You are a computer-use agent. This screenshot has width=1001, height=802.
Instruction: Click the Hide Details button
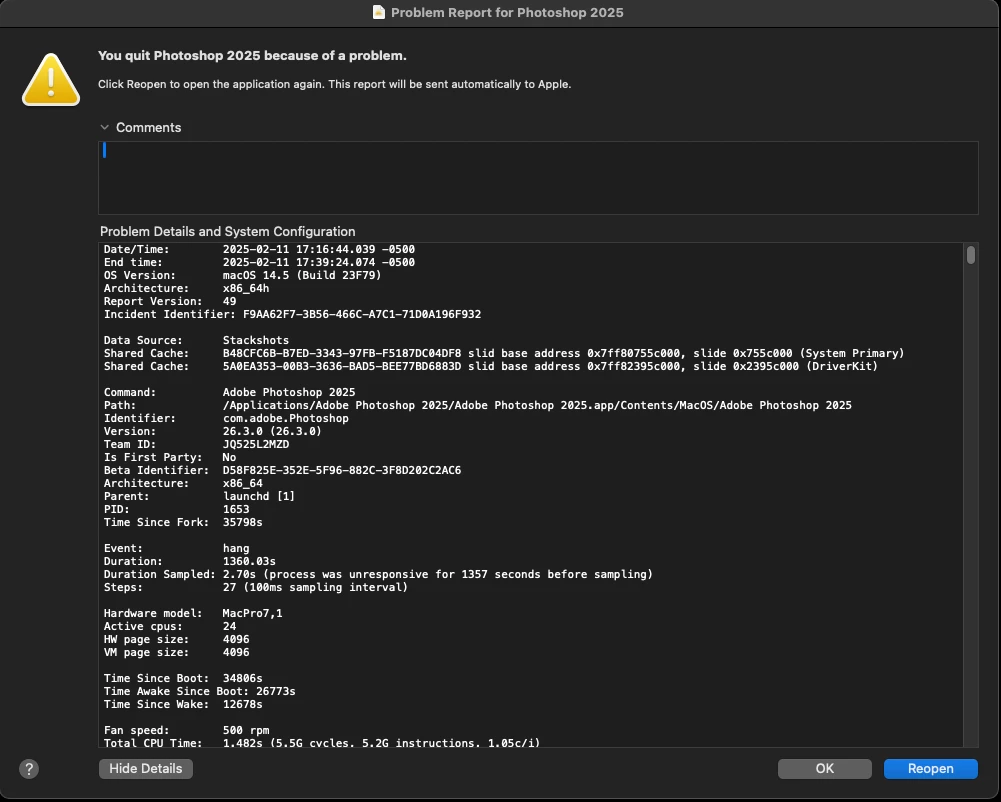pyautogui.click(x=146, y=769)
